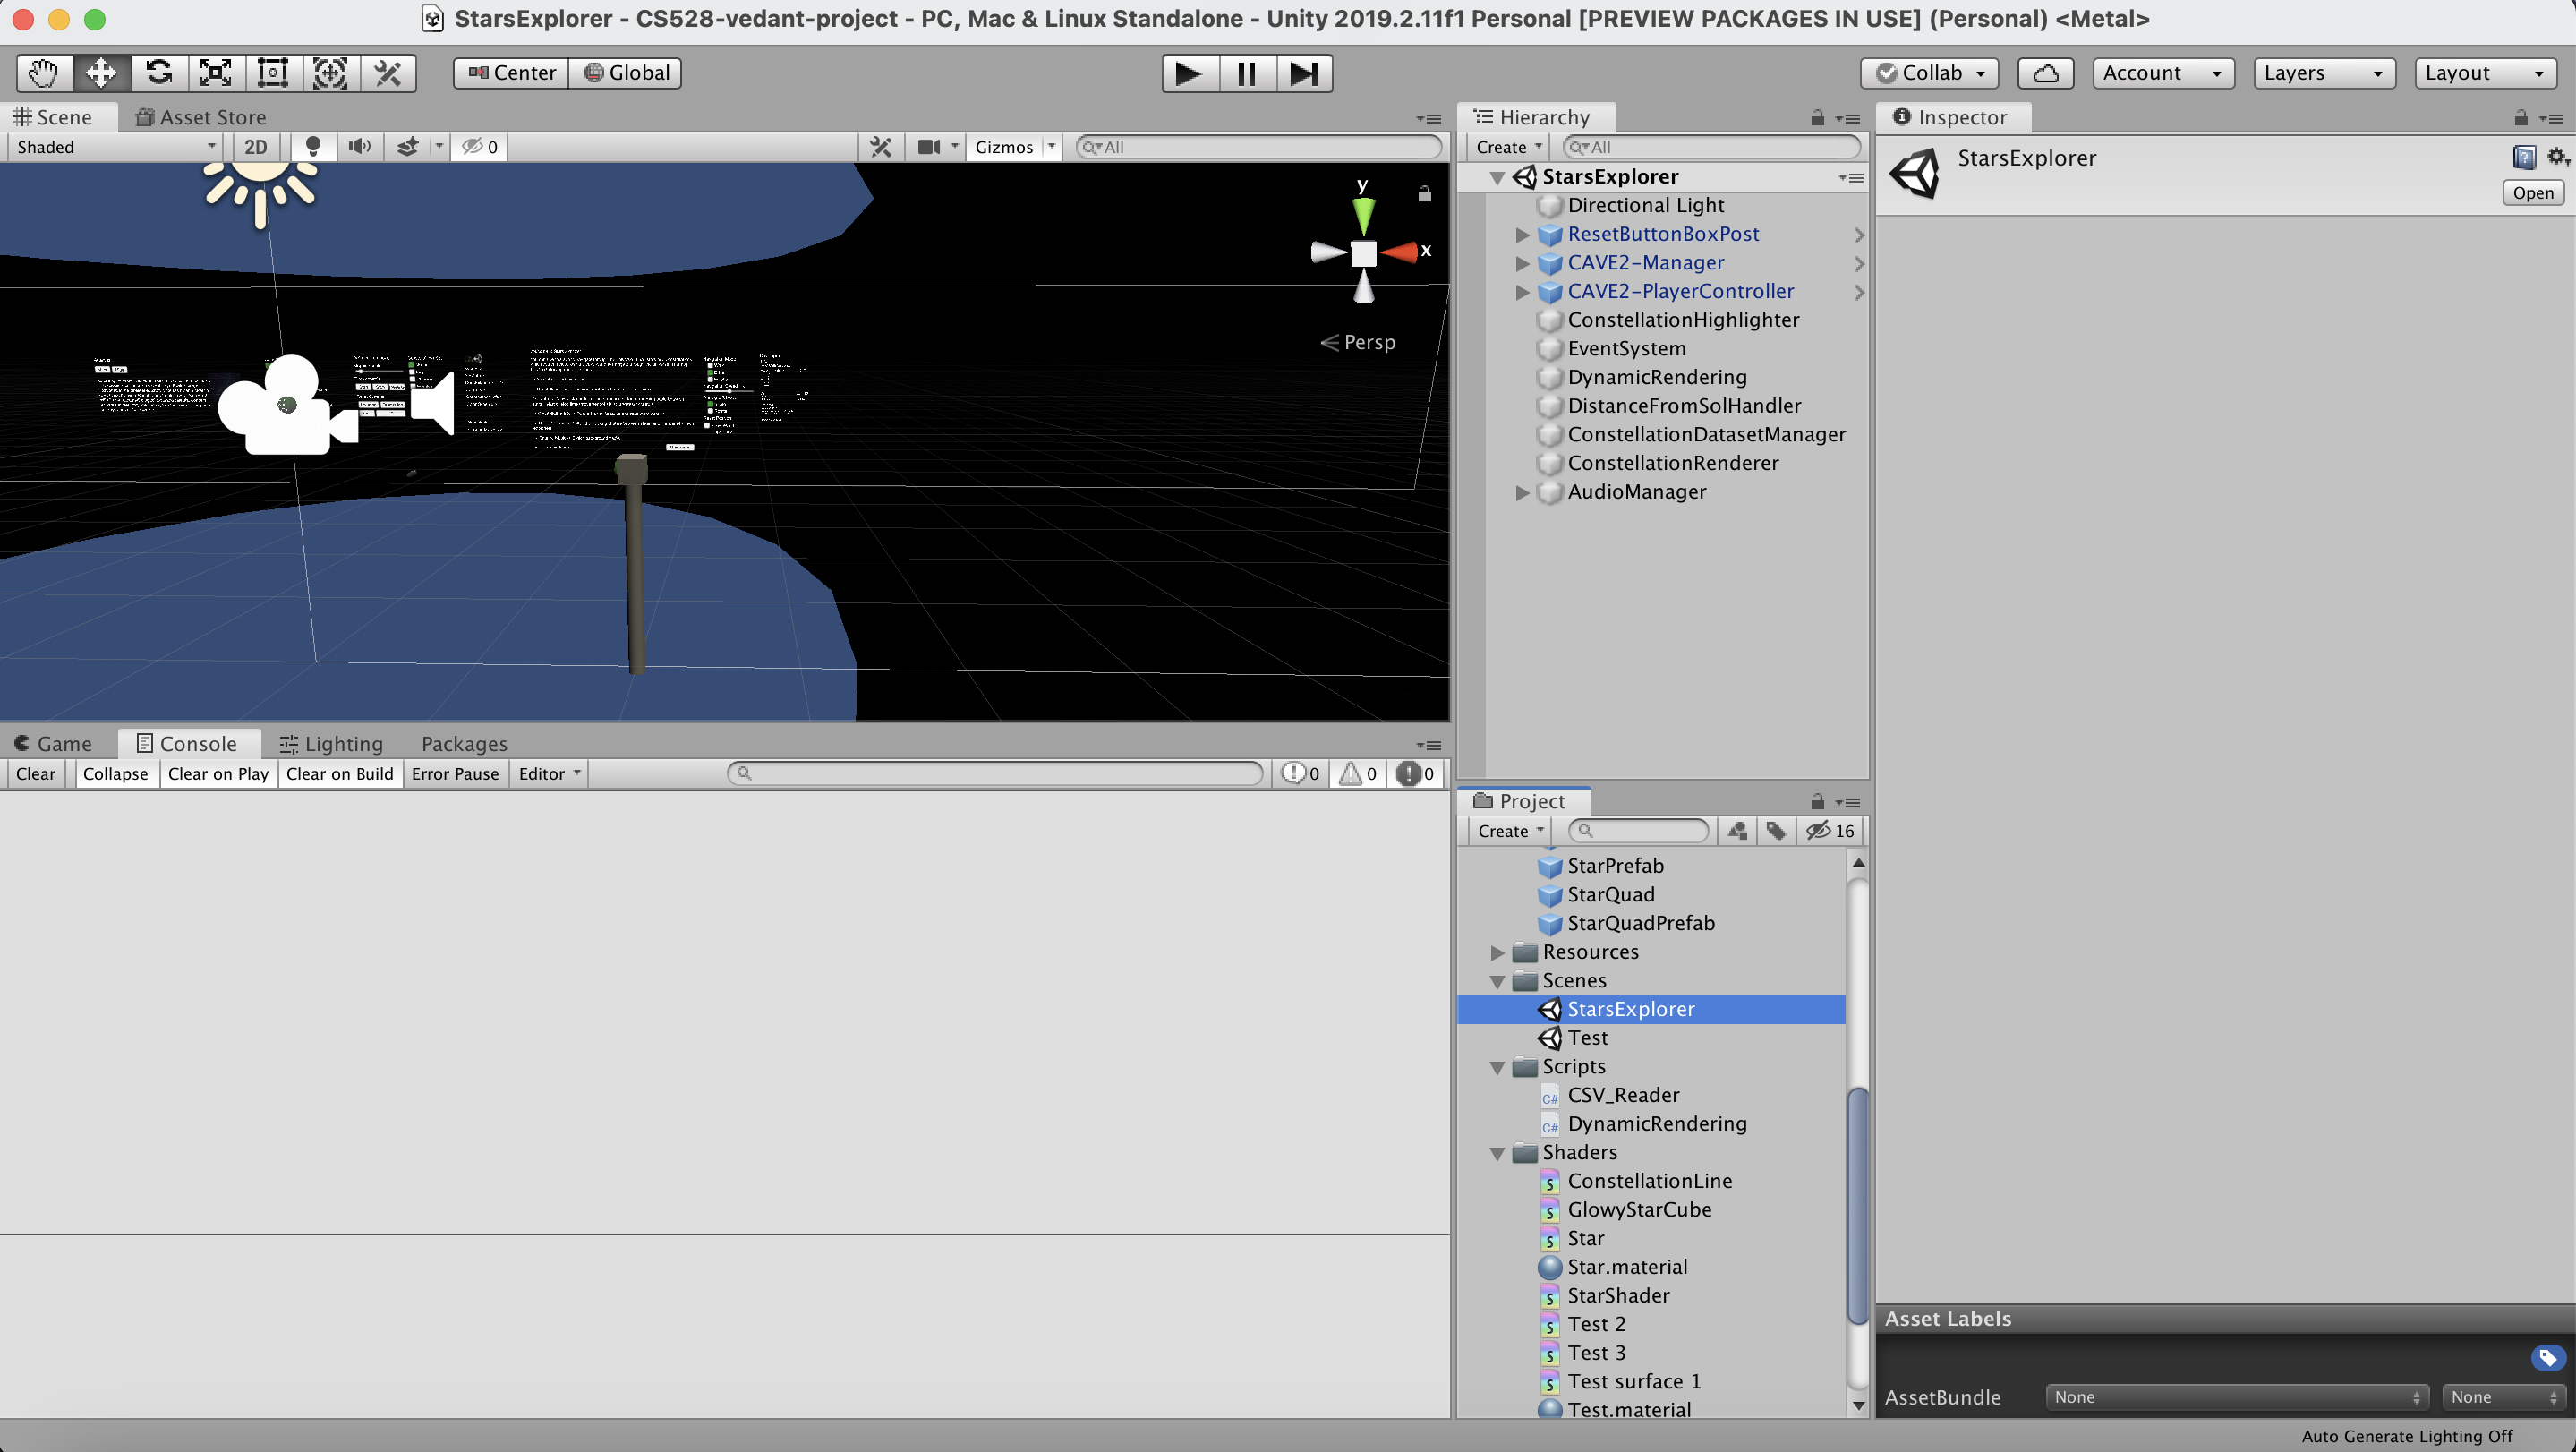Click the Y axis cone on gizmo
Image resolution: width=2576 pixels, height=1452 pixels.
pos(1363,214)
